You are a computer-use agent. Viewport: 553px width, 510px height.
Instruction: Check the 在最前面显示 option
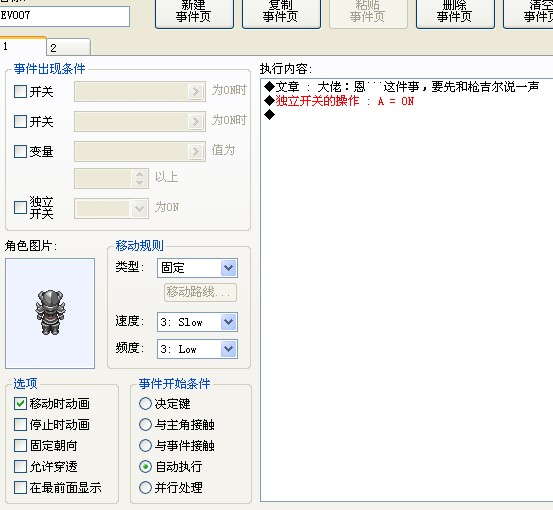(x=20, y=488)
